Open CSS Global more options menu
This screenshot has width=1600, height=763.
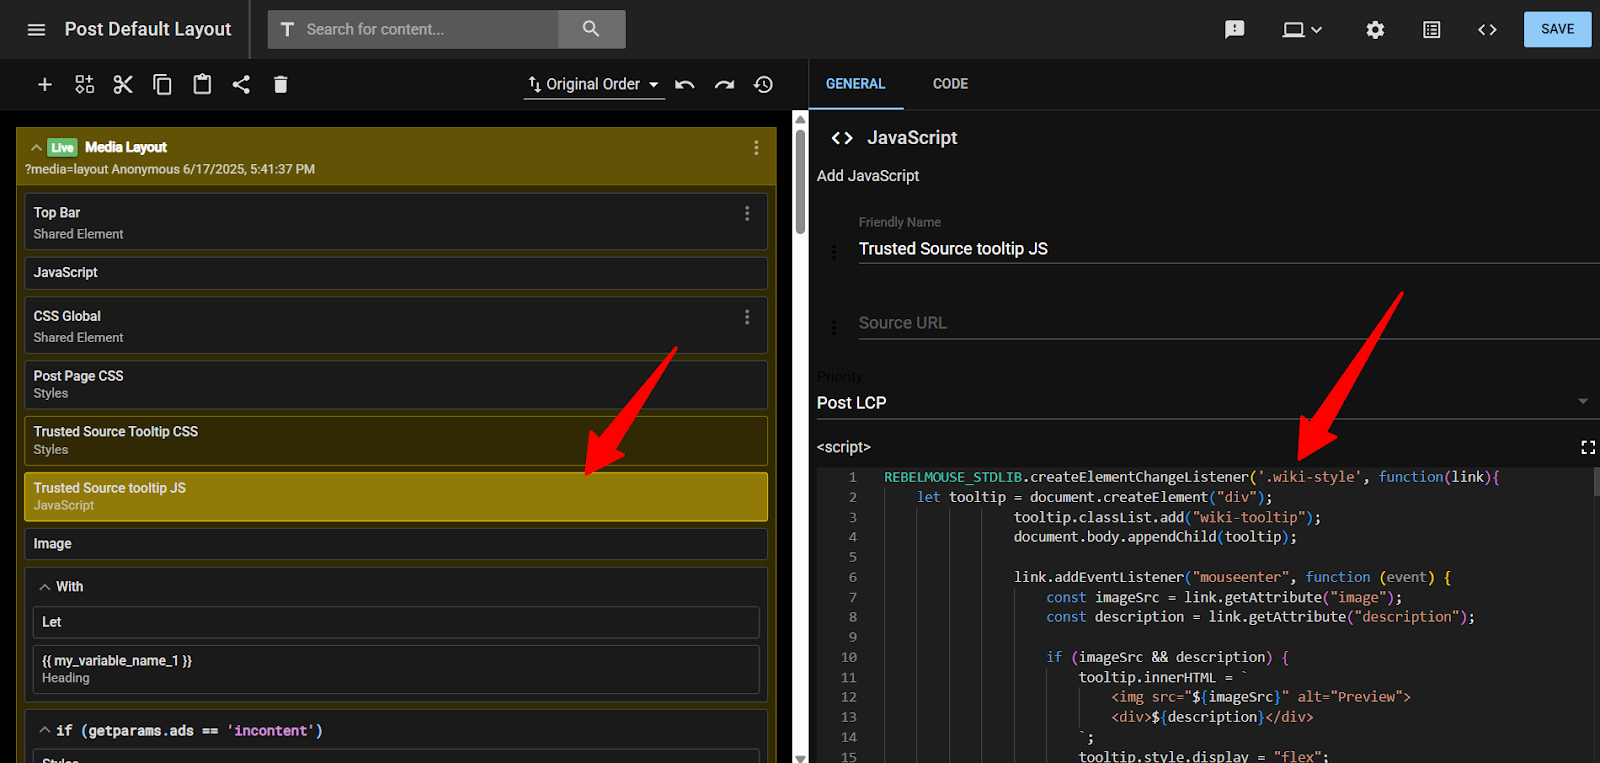click(x=747, y=317)
